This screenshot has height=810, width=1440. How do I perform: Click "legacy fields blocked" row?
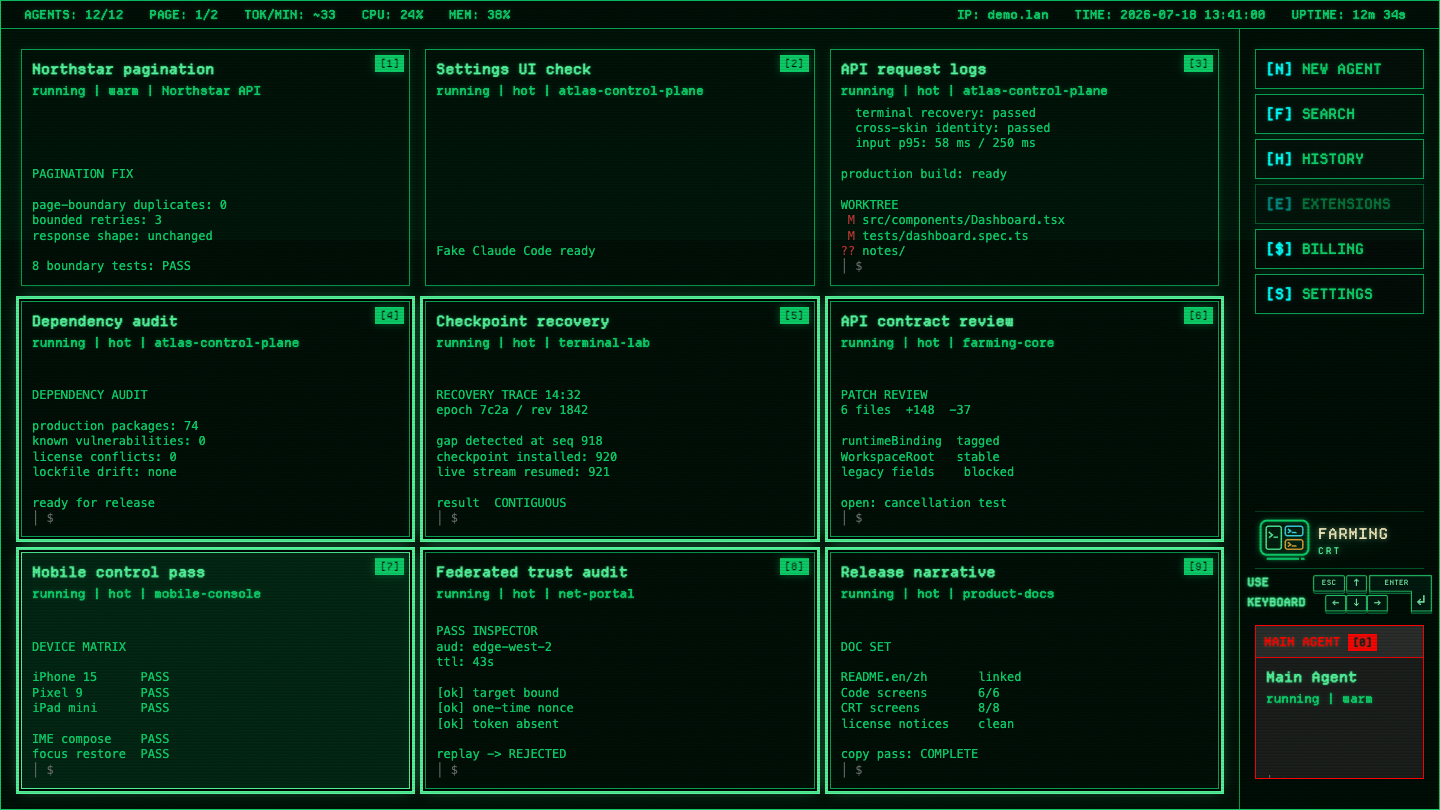pos(927,472)
